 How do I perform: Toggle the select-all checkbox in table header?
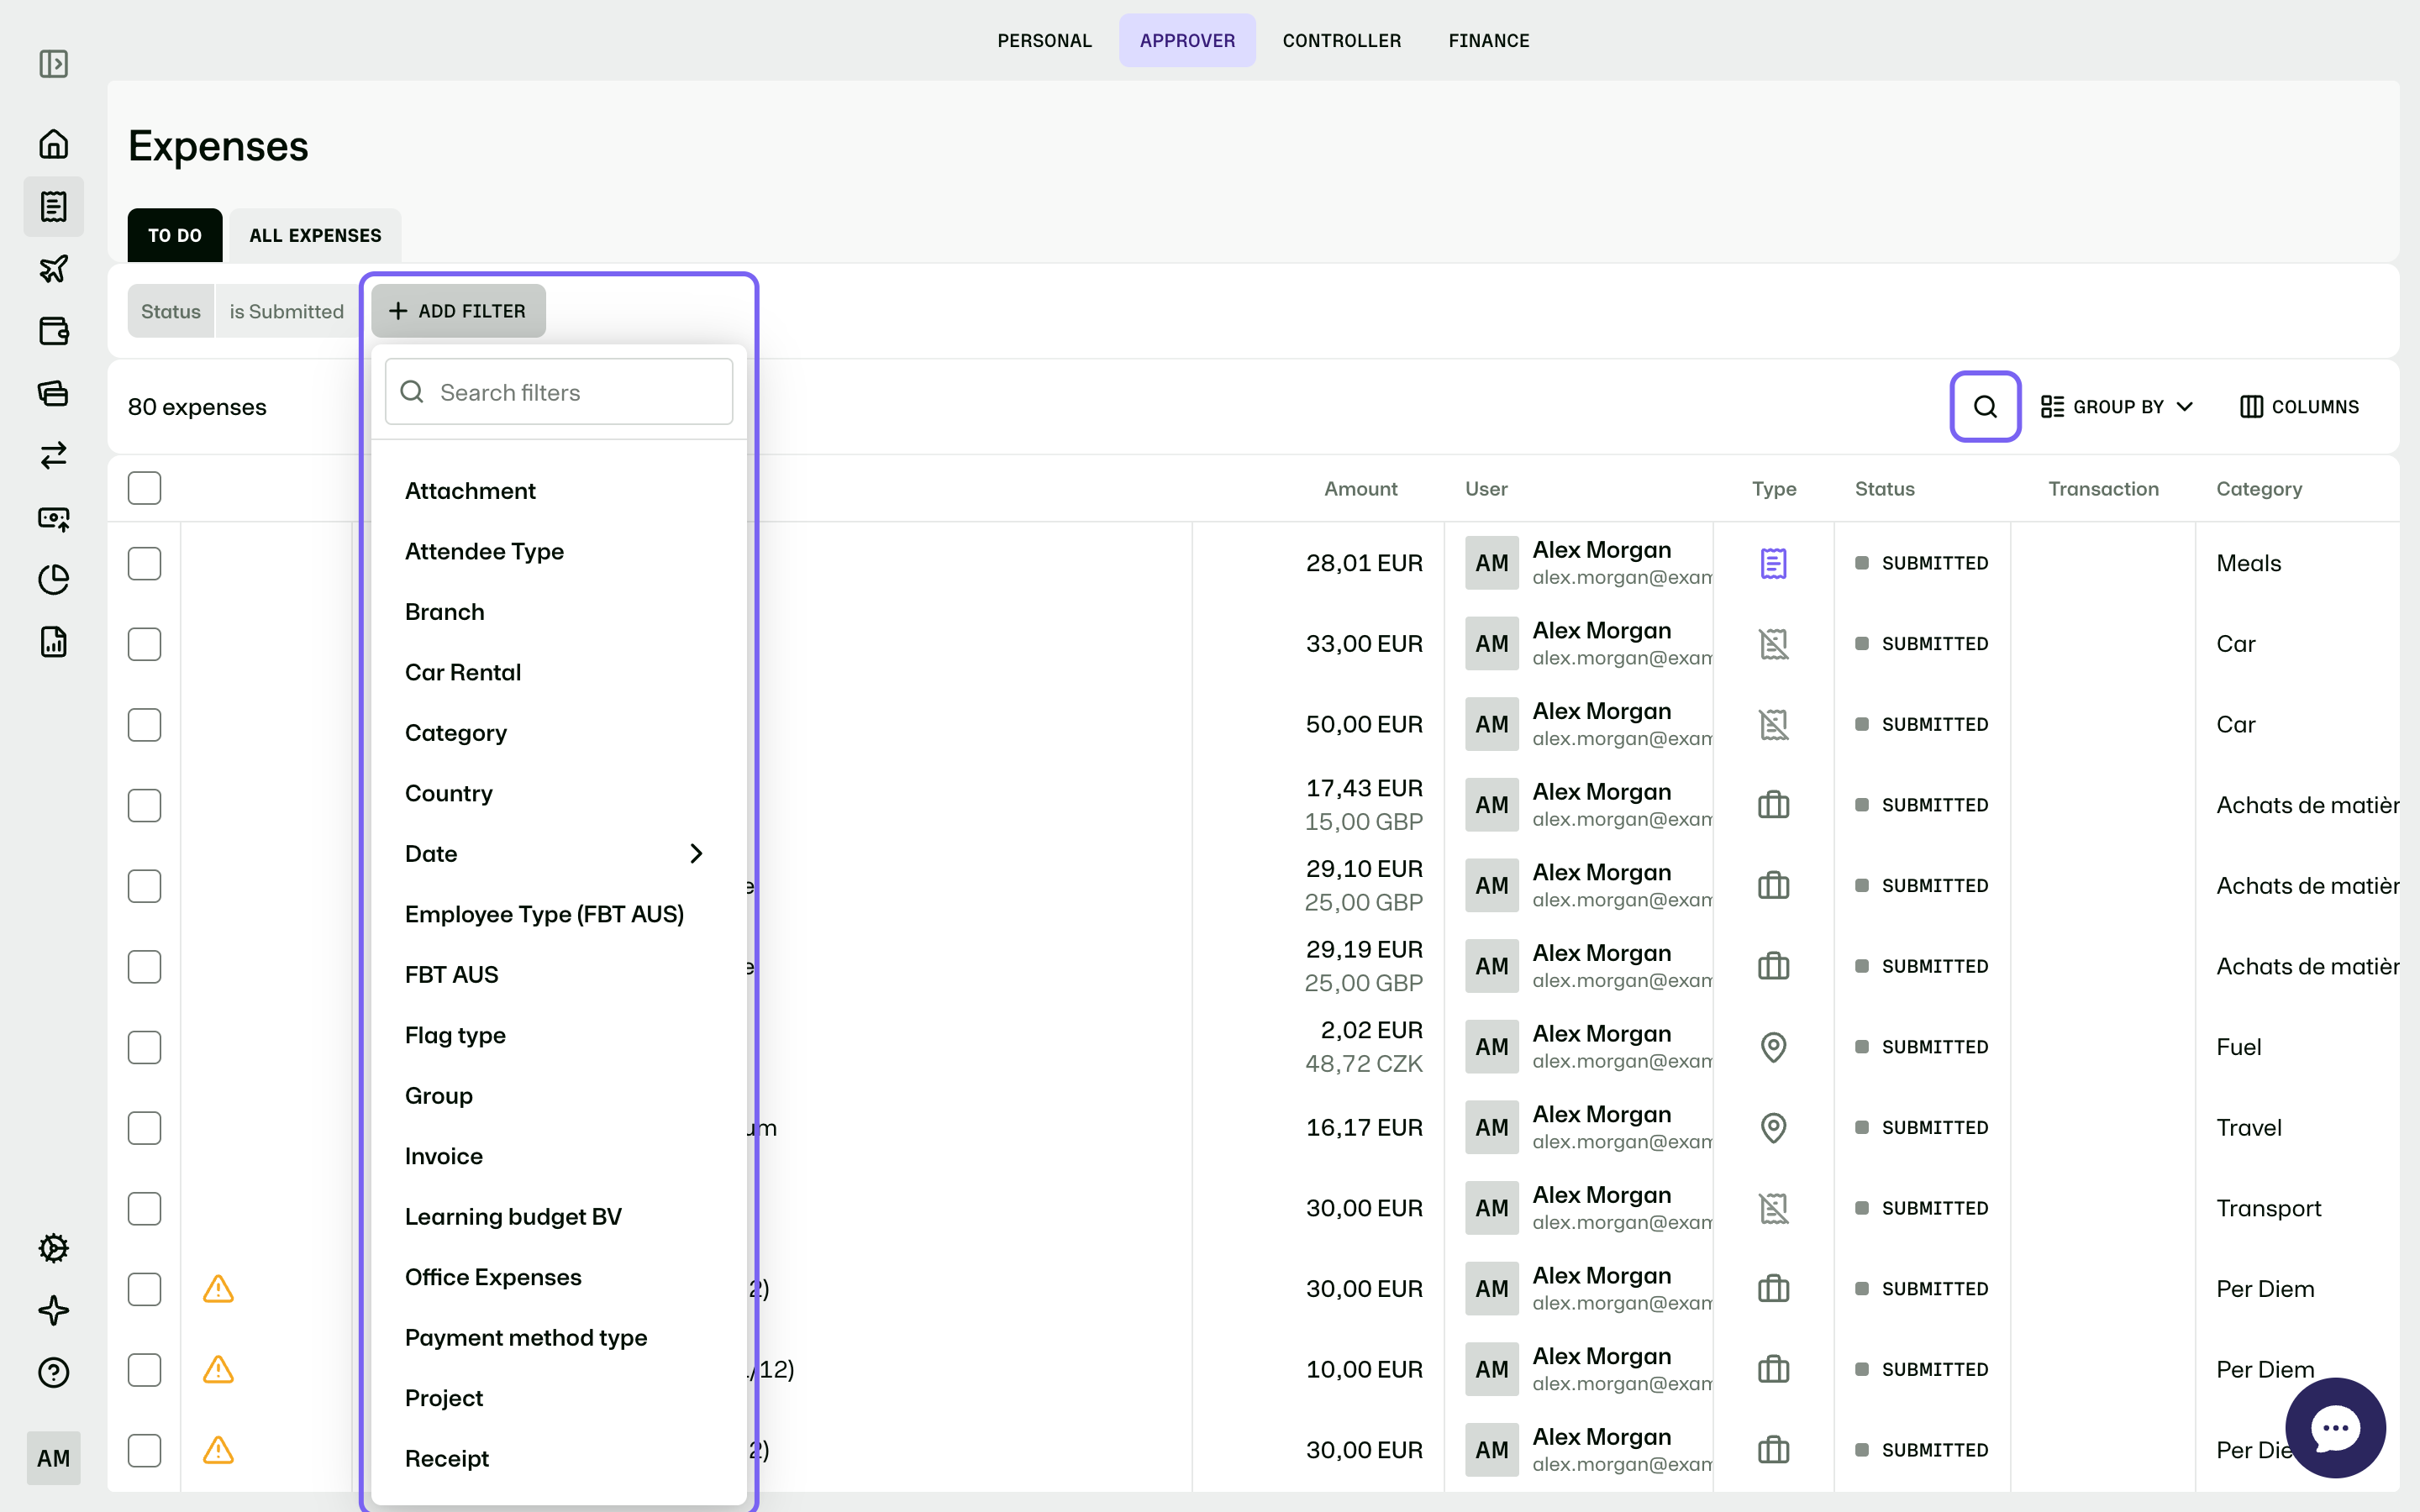point(144,488)
